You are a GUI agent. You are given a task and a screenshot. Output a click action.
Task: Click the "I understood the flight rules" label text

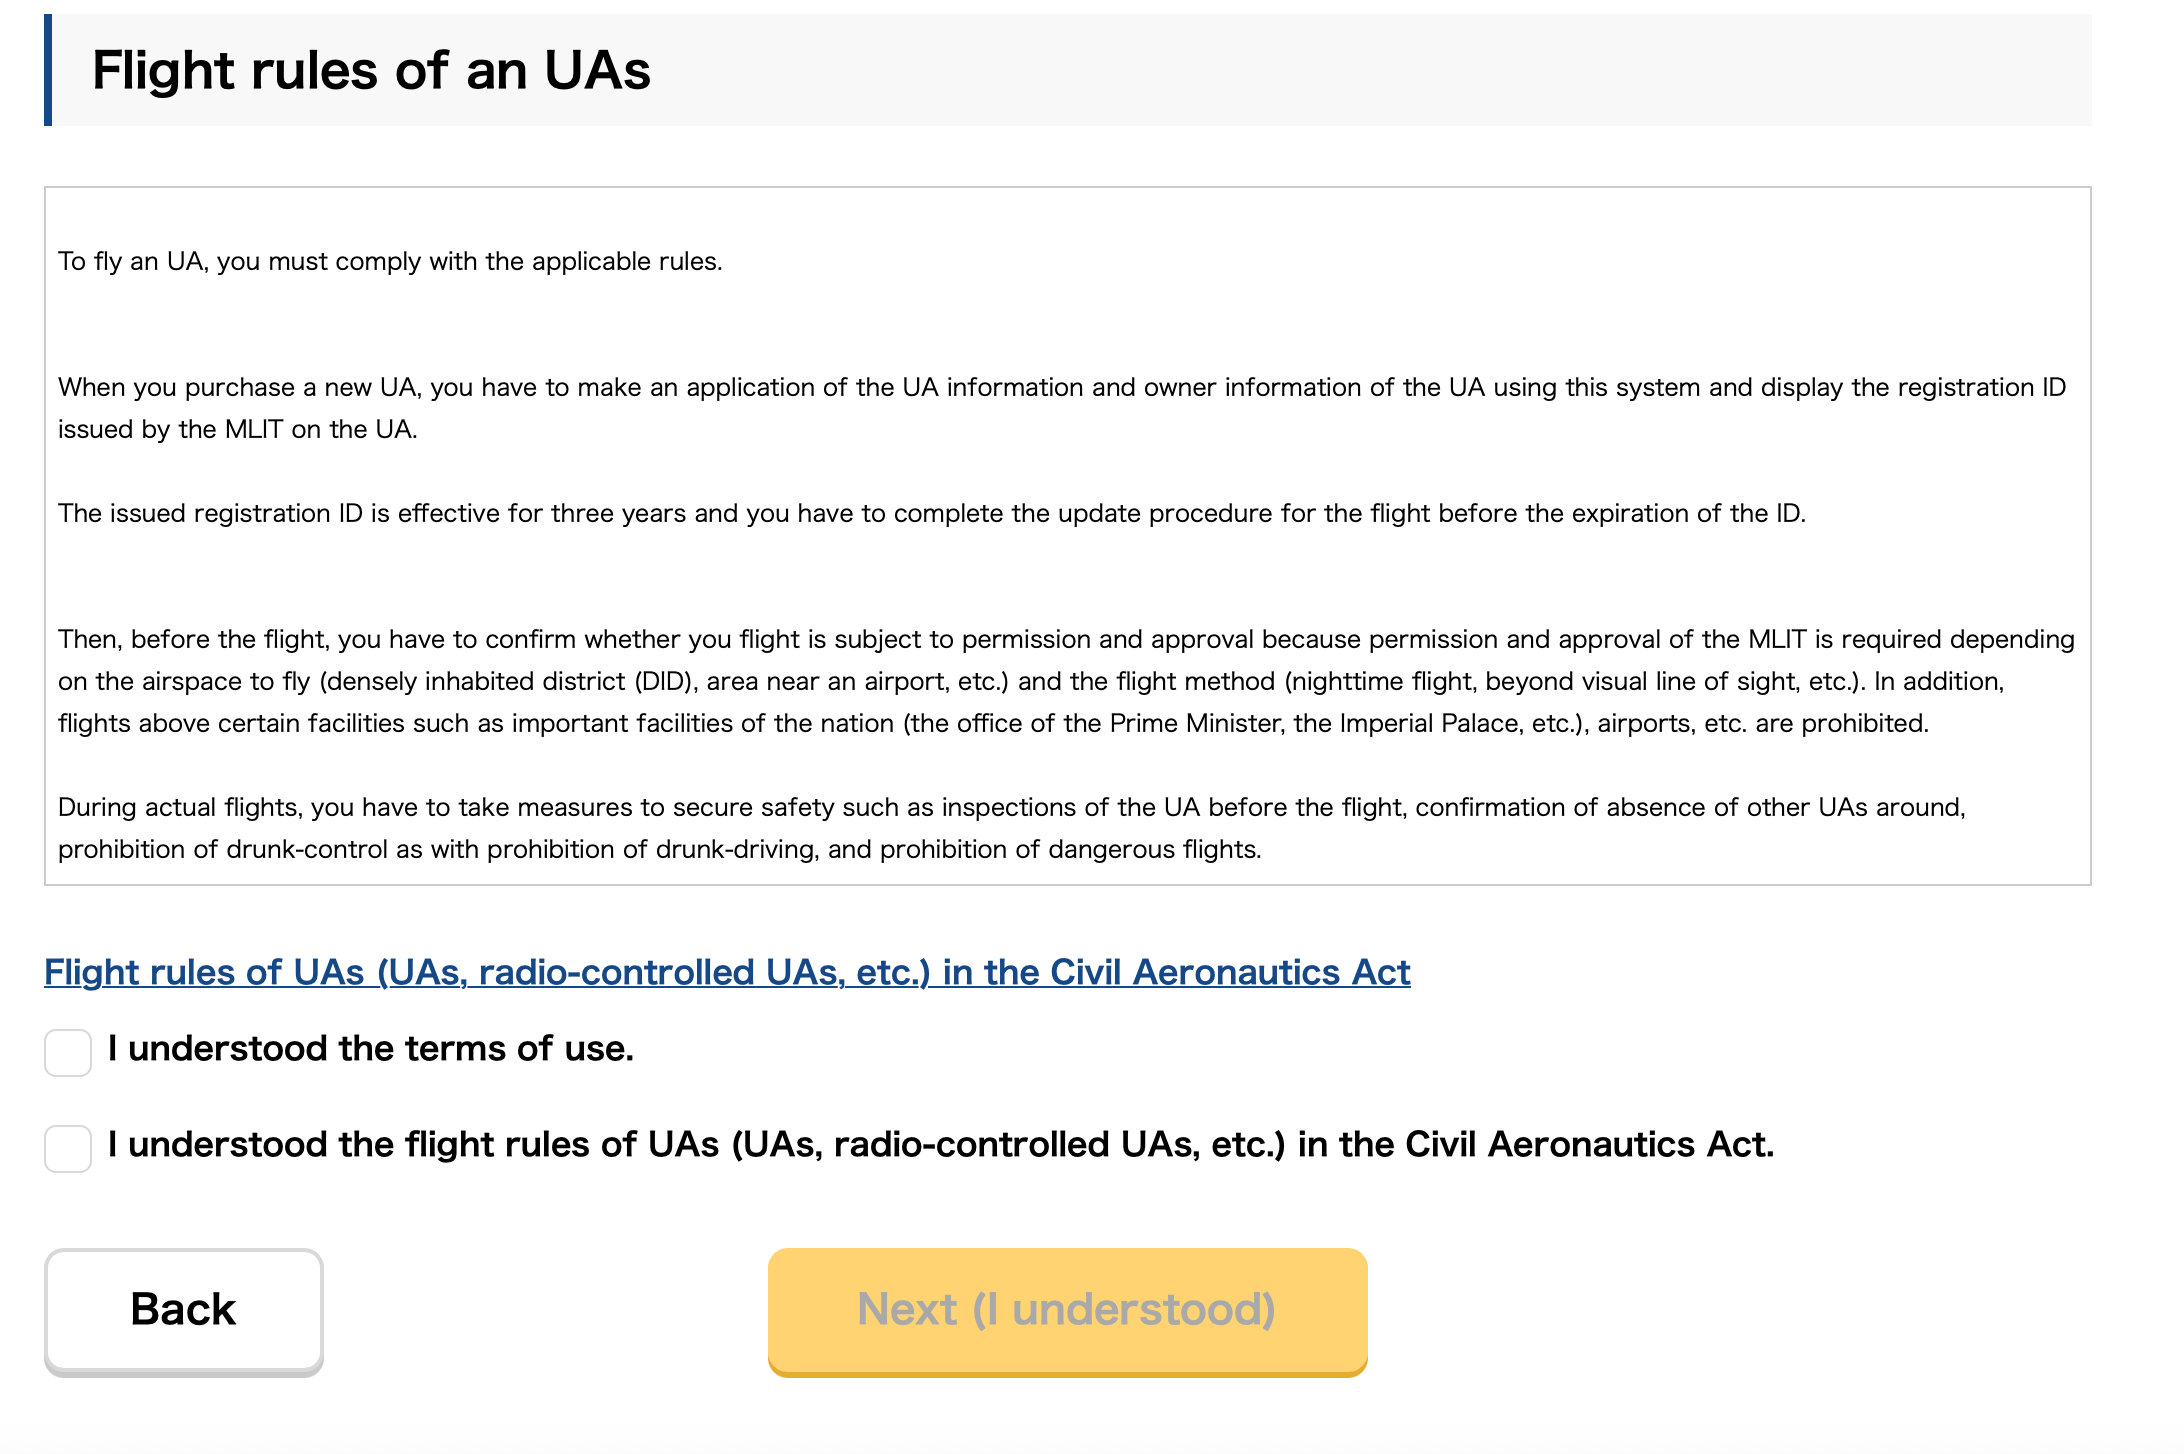[940, 1145]
